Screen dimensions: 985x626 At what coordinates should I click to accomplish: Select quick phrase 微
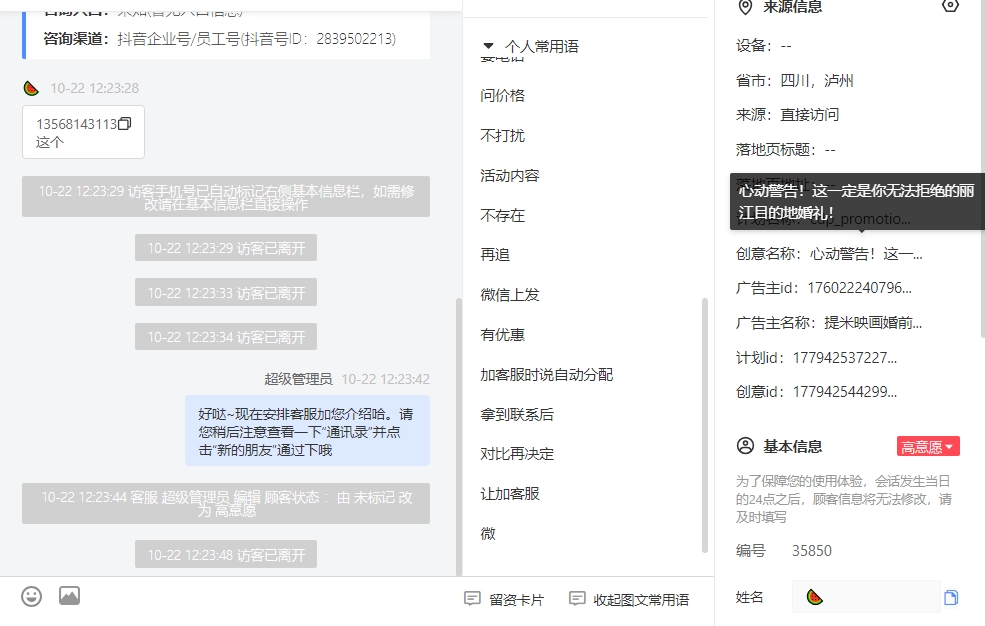488,534
